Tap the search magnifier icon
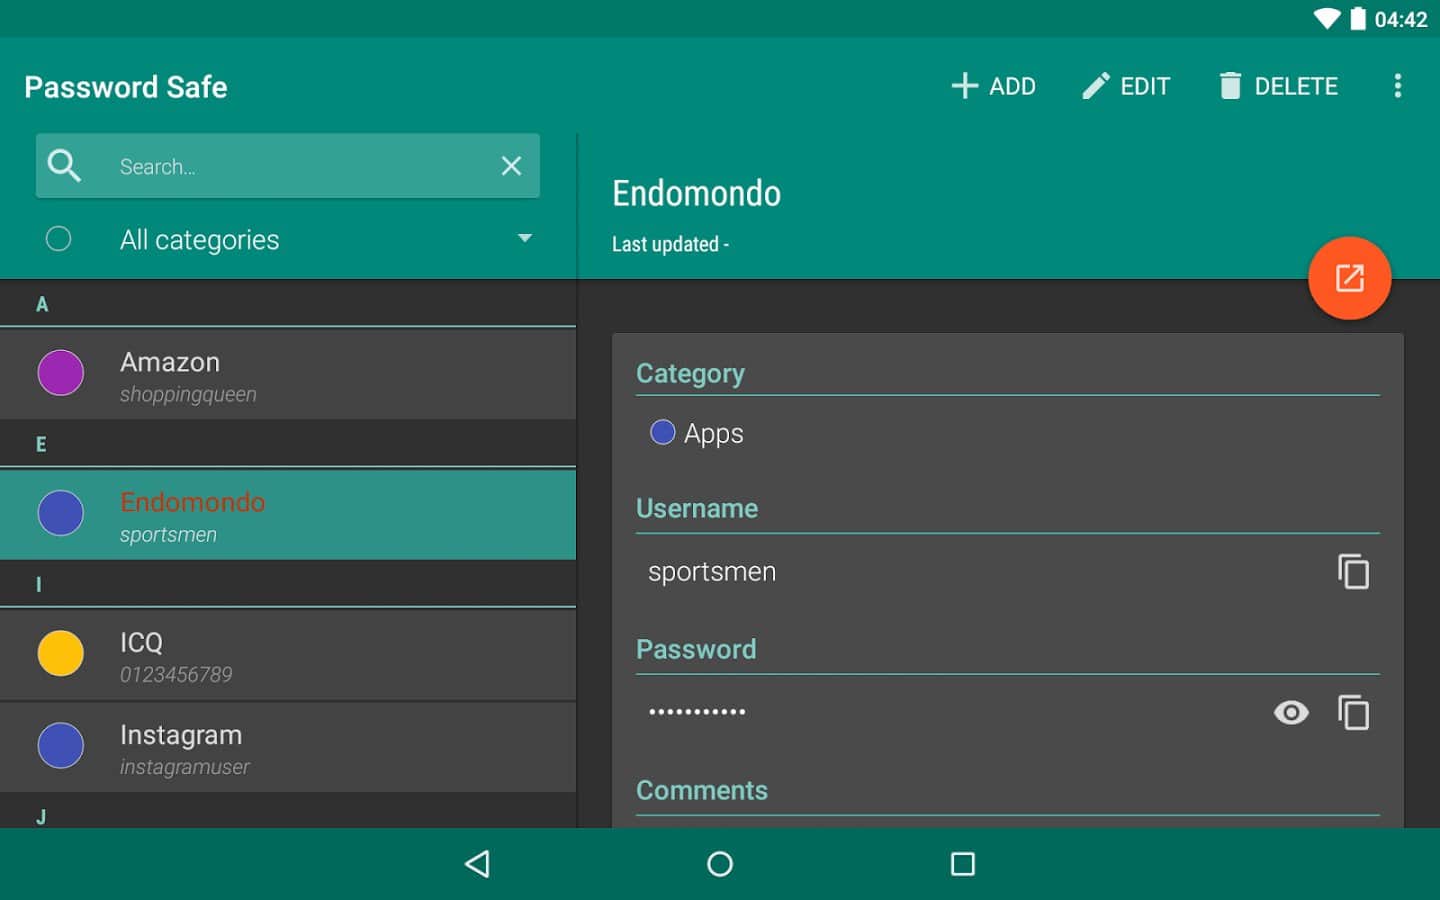The height and width of the screenshot is (900, 1440). (64, 166)
